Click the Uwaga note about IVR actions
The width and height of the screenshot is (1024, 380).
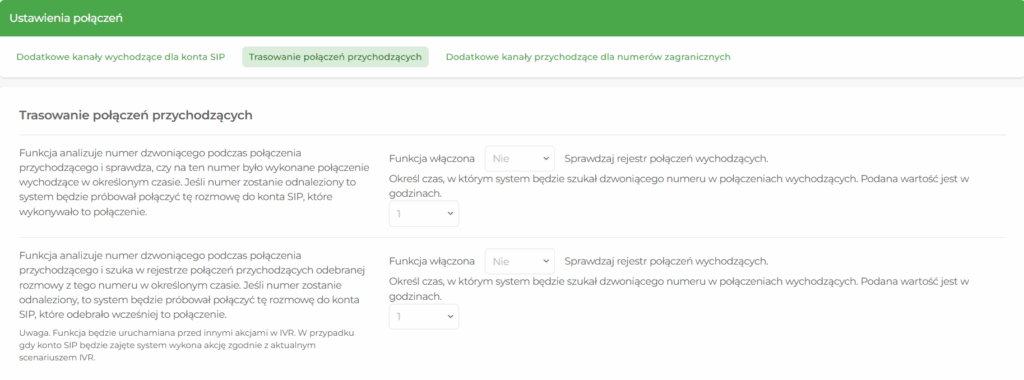(186, 345)
